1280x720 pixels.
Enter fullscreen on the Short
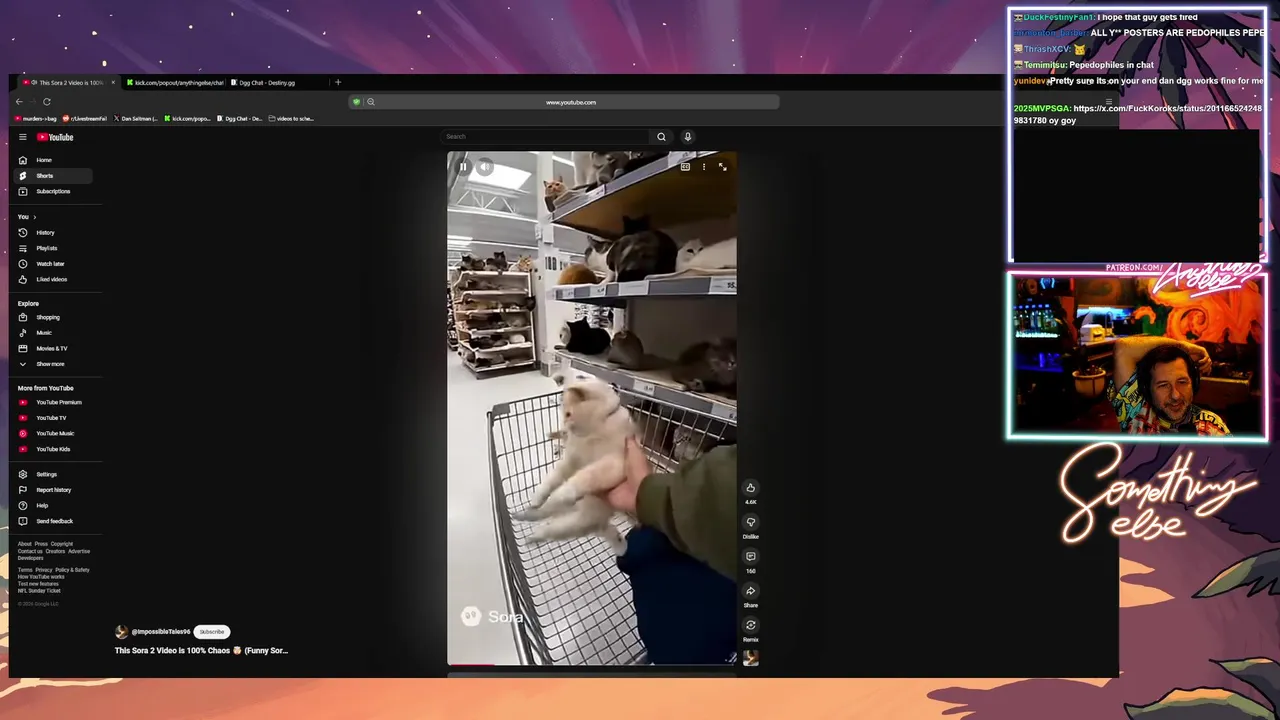point(722,167)
